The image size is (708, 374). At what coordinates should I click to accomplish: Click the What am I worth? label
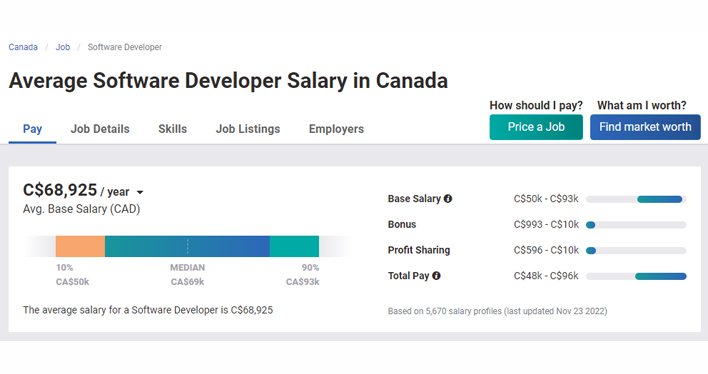tap(642, 106)
